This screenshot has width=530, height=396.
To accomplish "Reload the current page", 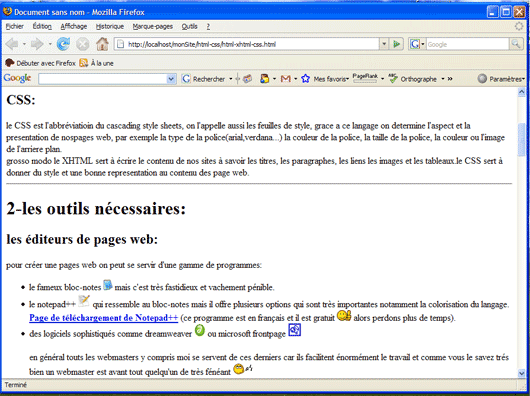I will tap(63, 44).
